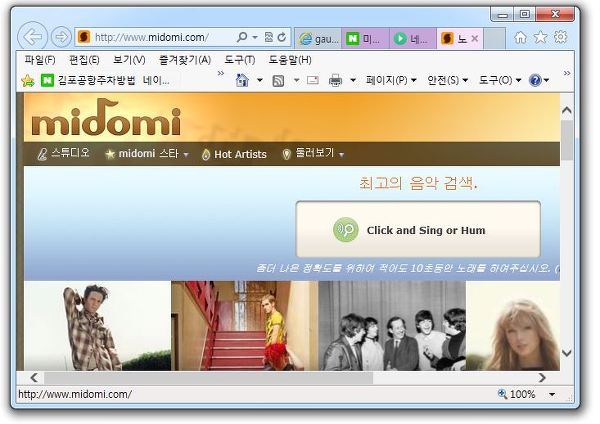Open Favorites with the star icon
The image size is (600, 424).
coord(540,37)
